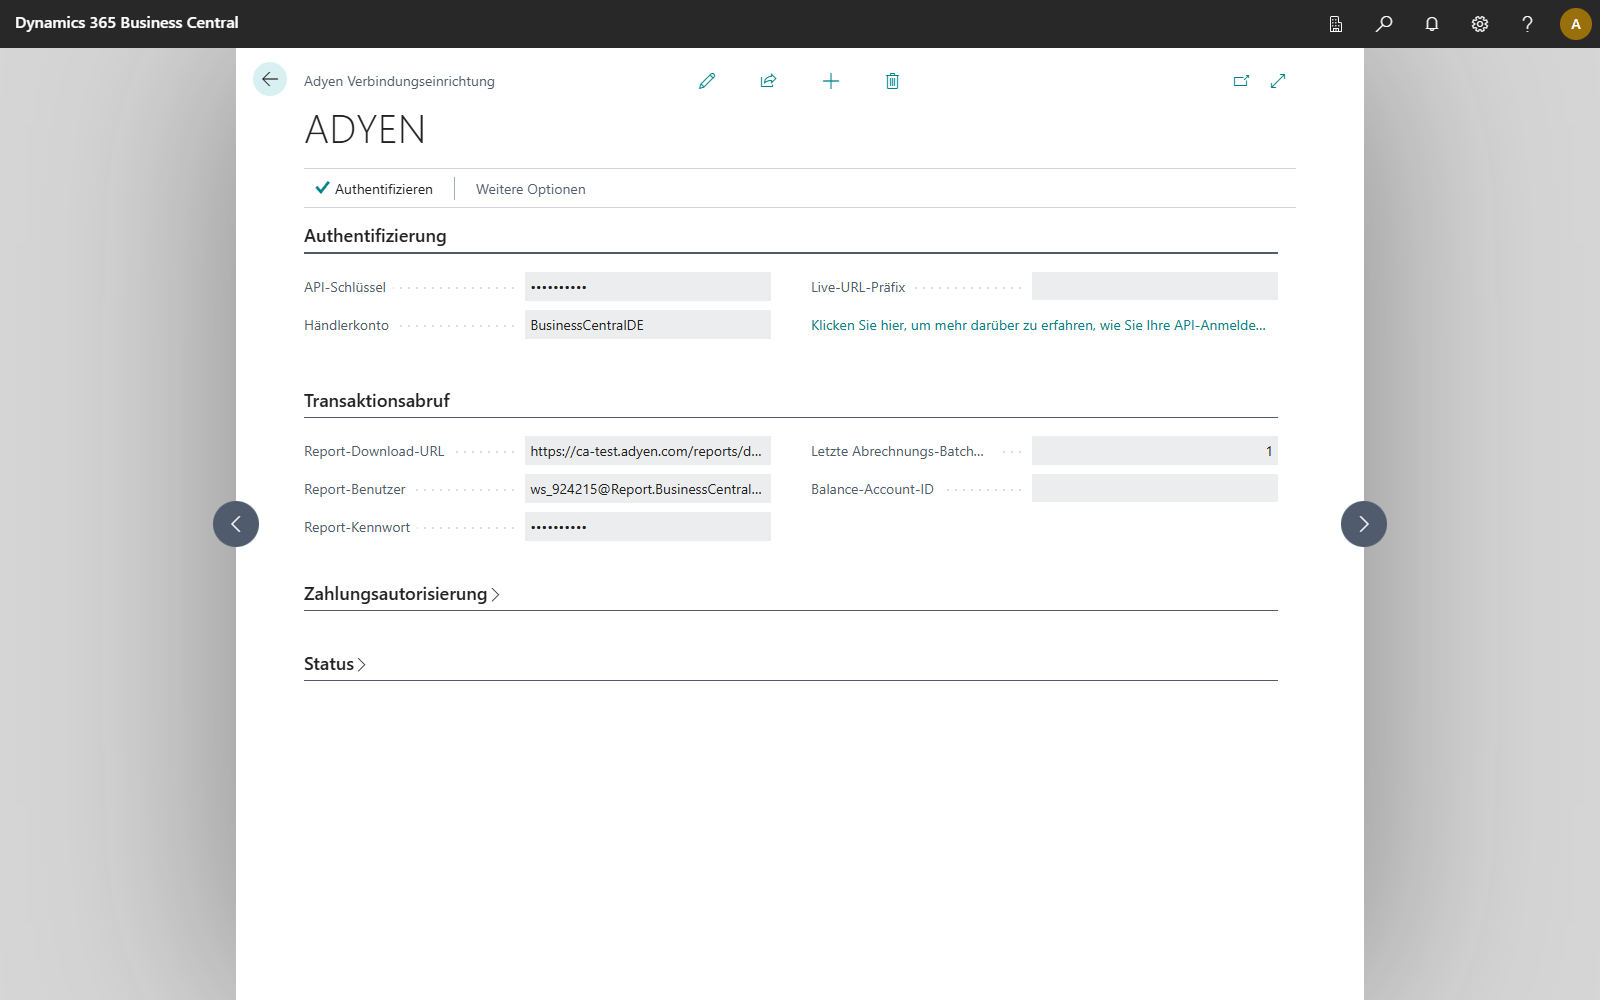Click the pencil edit icon
This screenshot has width=1600, height=1000.
(707, 81)
